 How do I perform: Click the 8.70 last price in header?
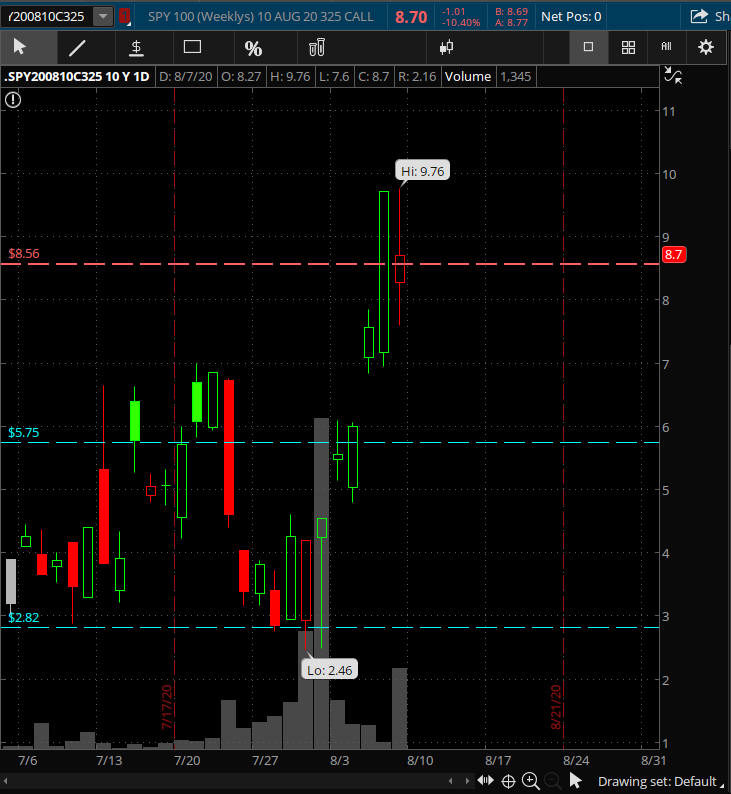pos(411,17)
